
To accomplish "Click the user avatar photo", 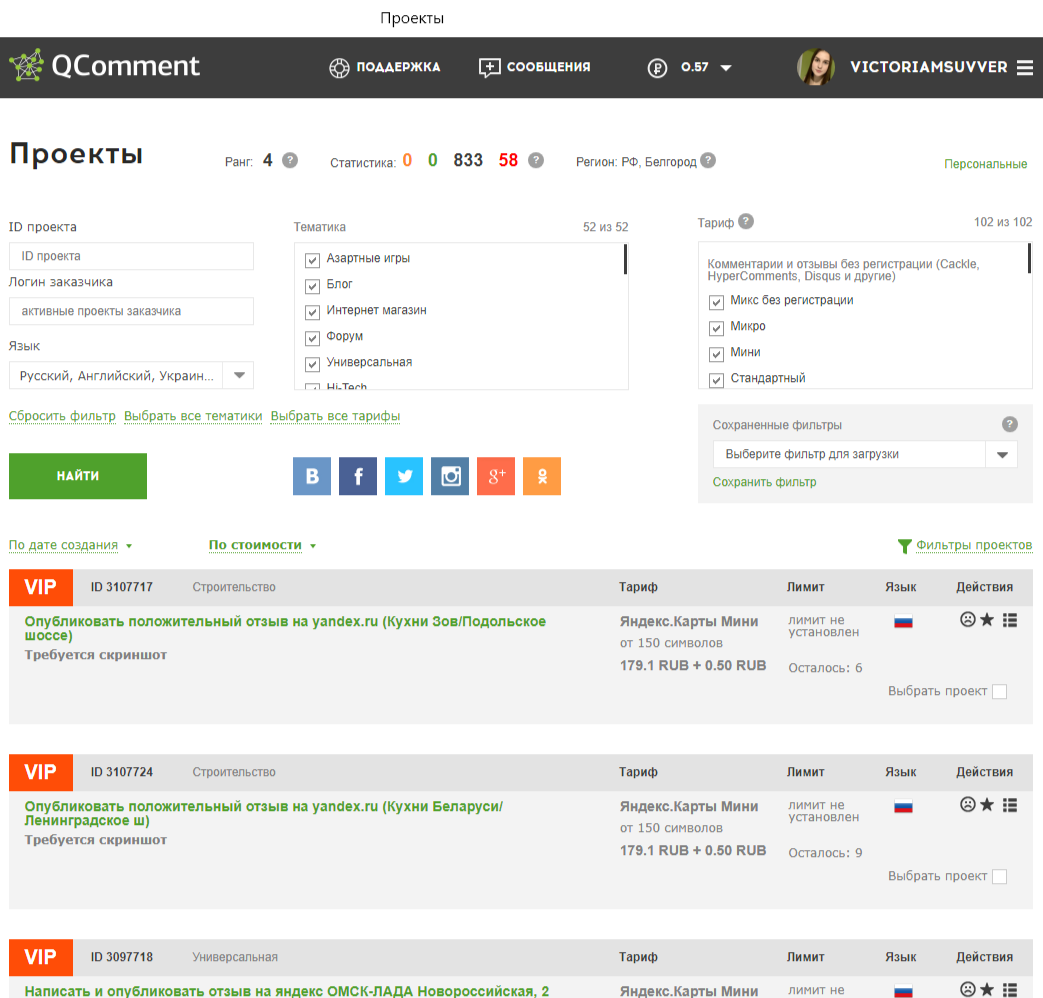I will click(x=816, y=67).
